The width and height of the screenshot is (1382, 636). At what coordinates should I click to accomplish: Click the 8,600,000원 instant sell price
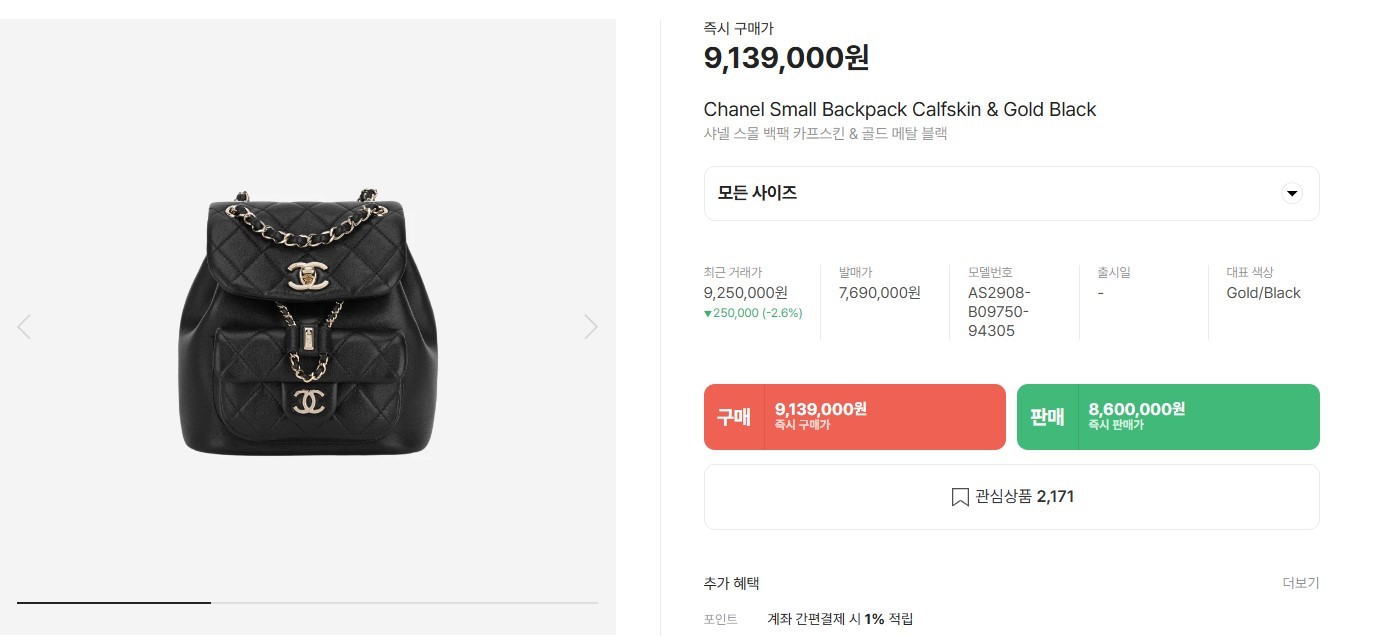pyautogui.click(x=1137, y=409)
